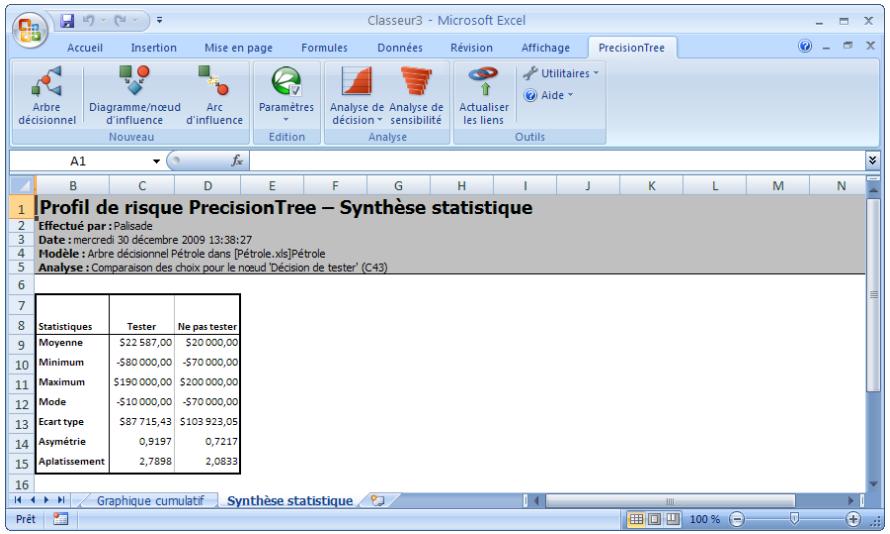890x534 pixels.
Task: Open the Name Box dropdown arrow
Action: coord(156,161)
